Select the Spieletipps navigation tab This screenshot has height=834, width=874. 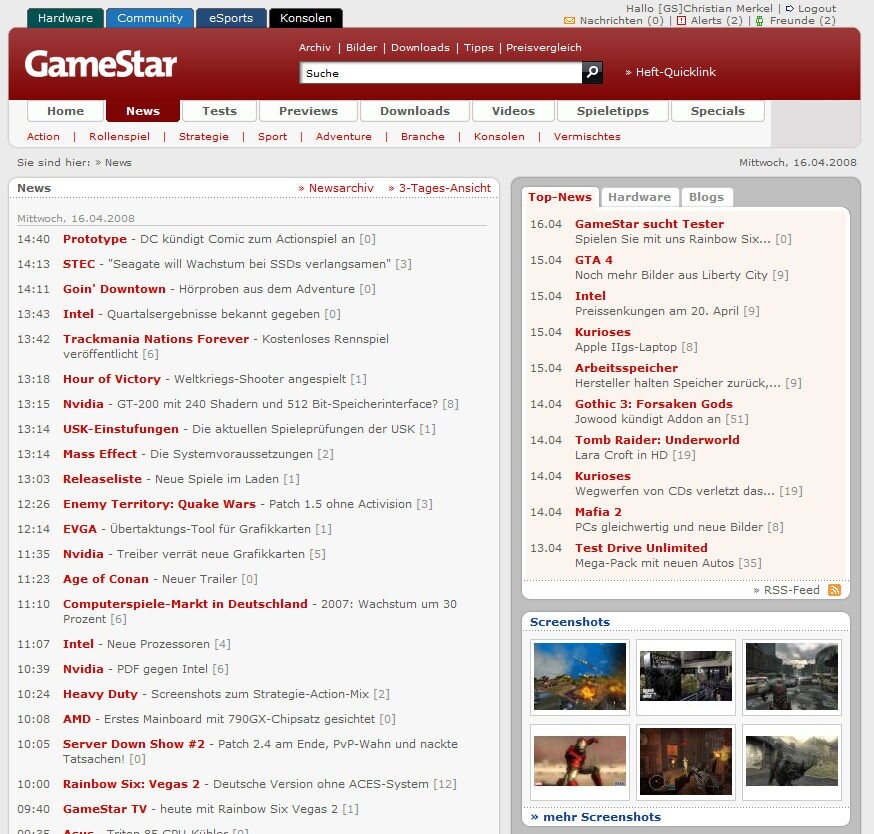coord(612,111)
